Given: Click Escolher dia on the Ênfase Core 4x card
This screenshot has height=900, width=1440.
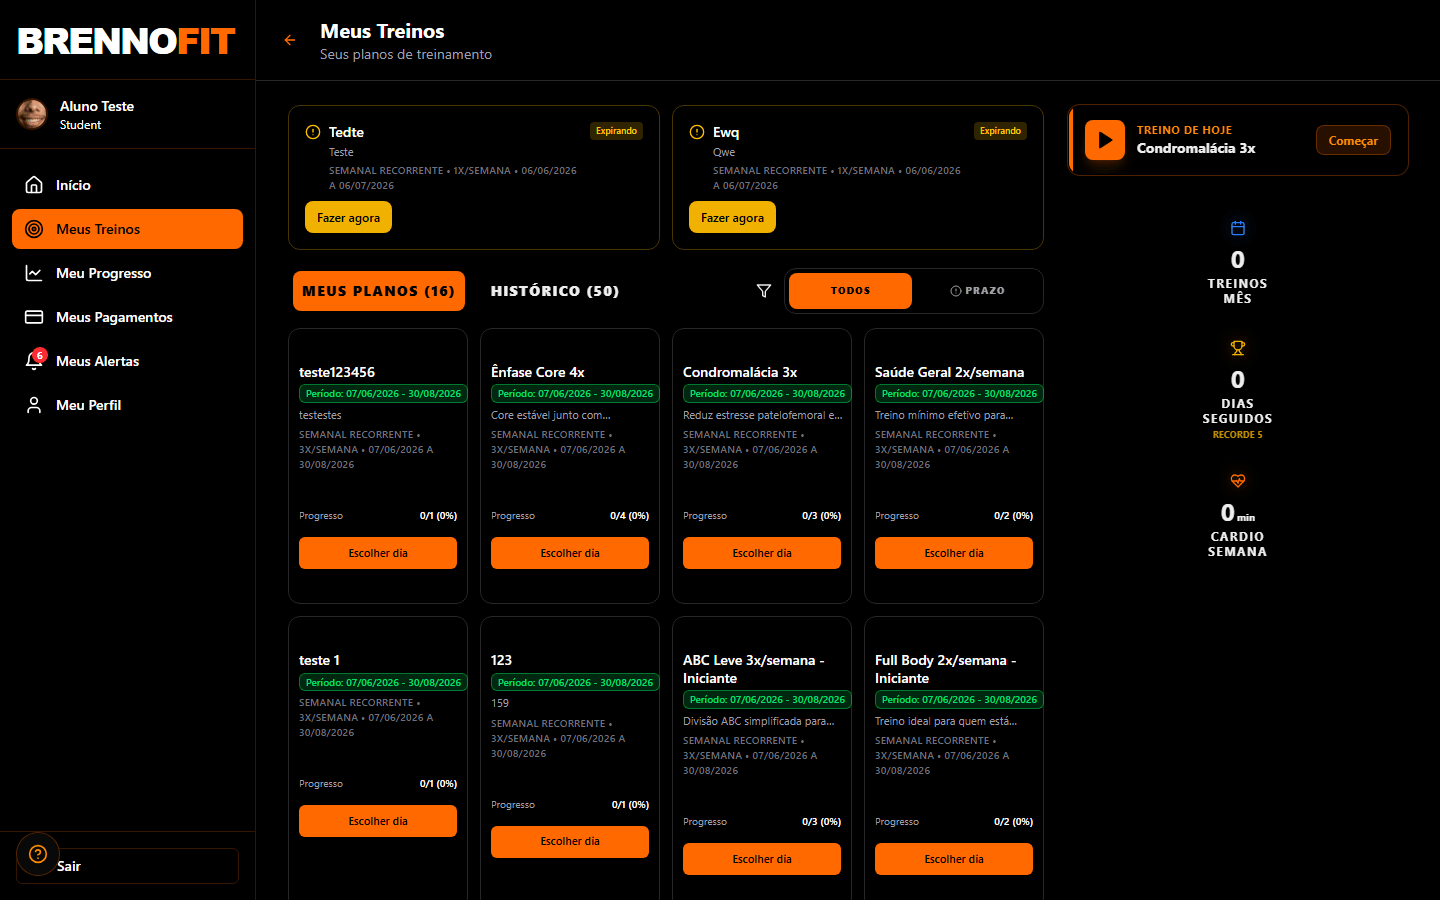Looking at the screenshot, I should point(570,553).
